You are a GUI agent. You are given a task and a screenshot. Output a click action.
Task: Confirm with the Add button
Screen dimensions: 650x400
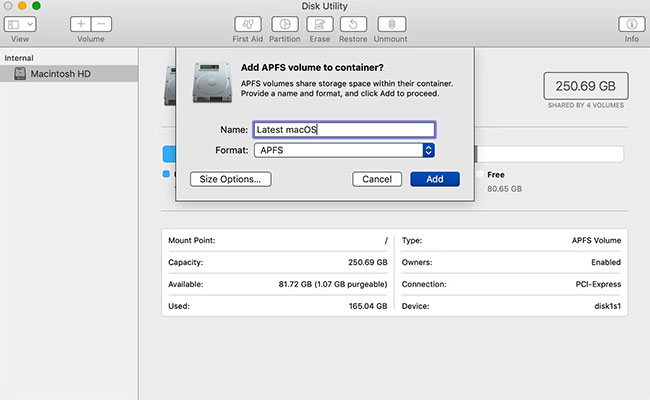tap(435, 179)
